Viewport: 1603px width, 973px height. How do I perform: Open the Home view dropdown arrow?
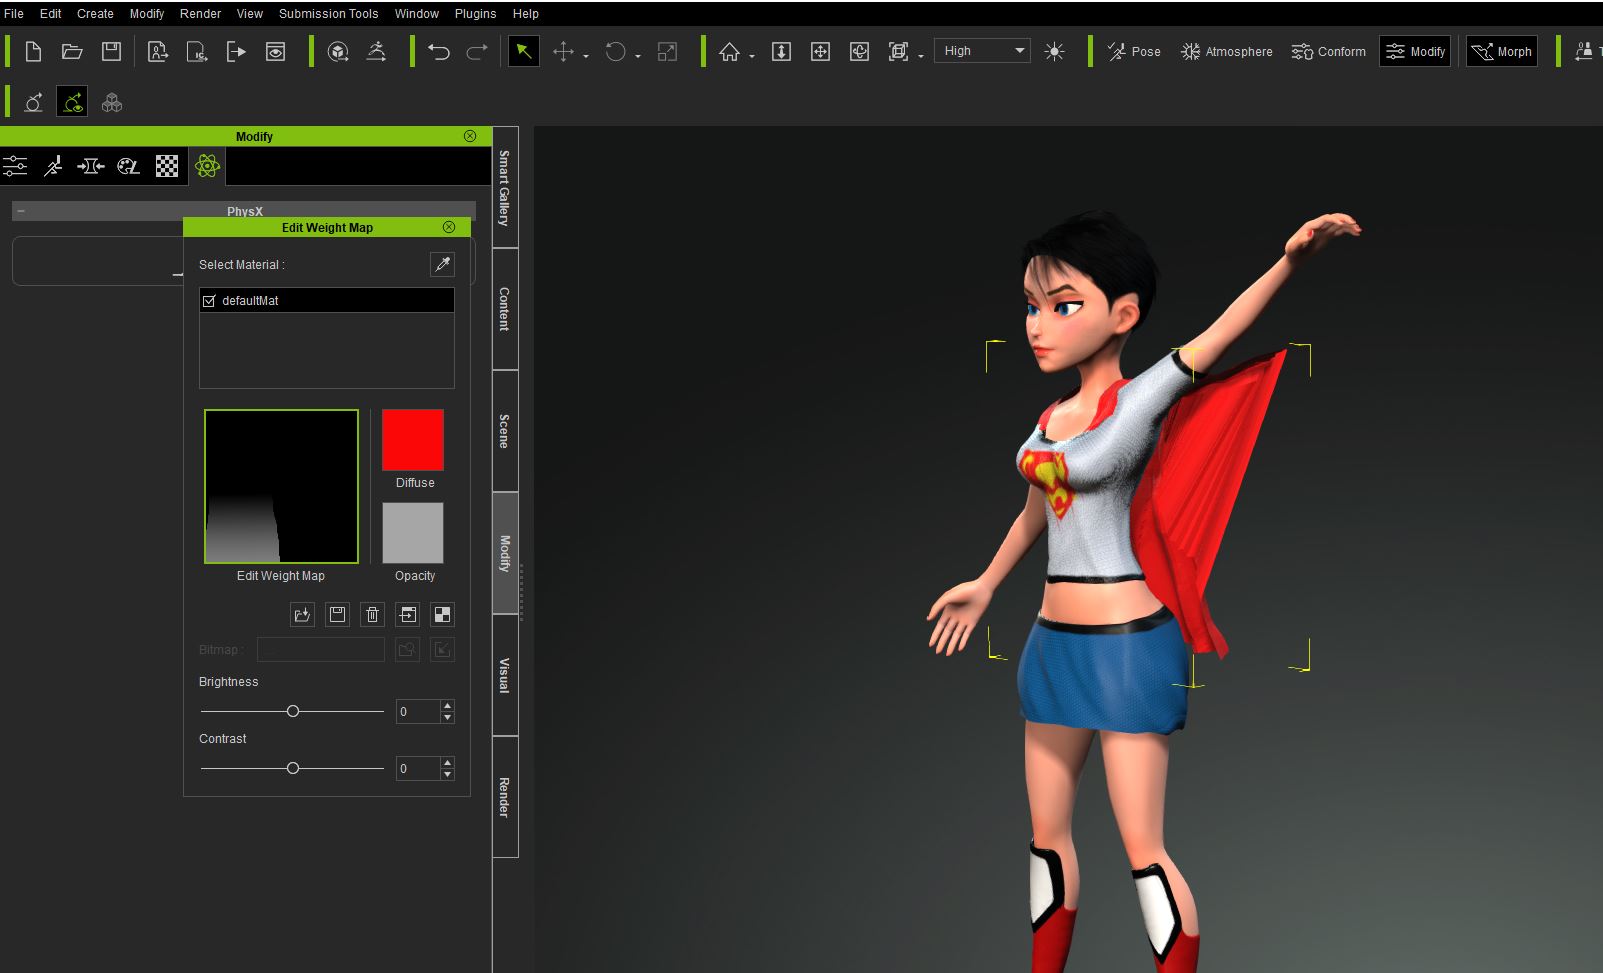(x=752, y=57)
